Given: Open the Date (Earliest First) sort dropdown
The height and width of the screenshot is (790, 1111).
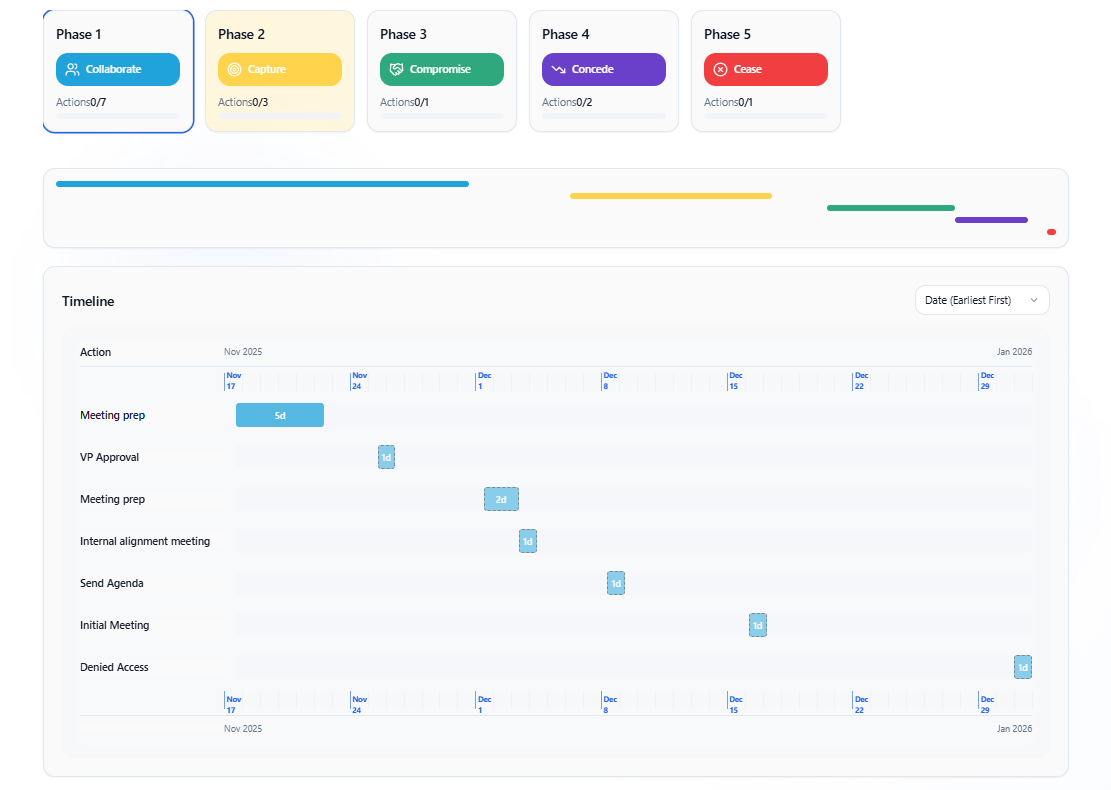Looking at the screenshot, I should [x=981, y=299].
